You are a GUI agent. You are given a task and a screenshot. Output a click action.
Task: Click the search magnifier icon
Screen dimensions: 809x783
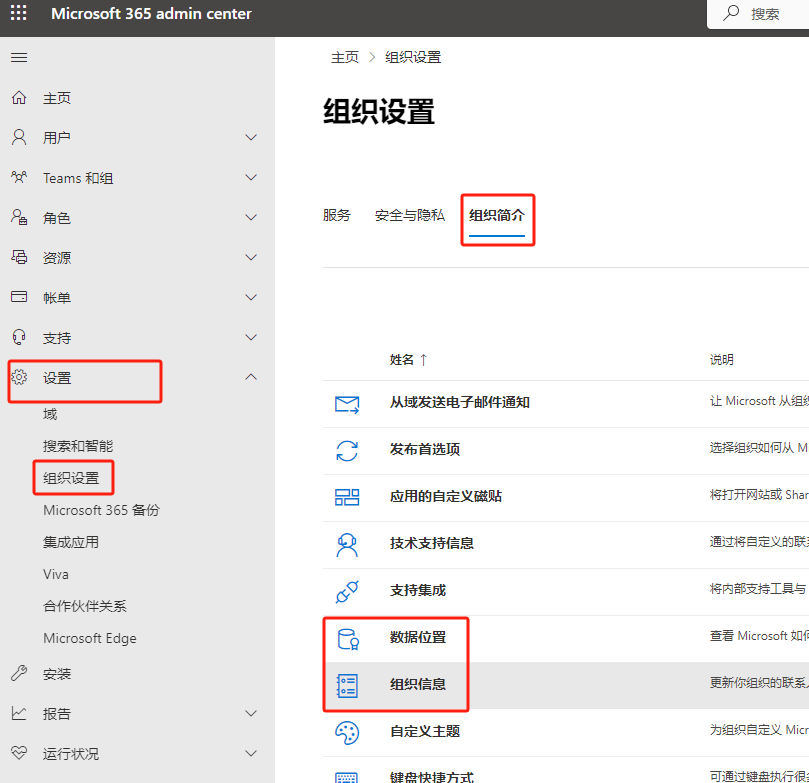(731, 13)
